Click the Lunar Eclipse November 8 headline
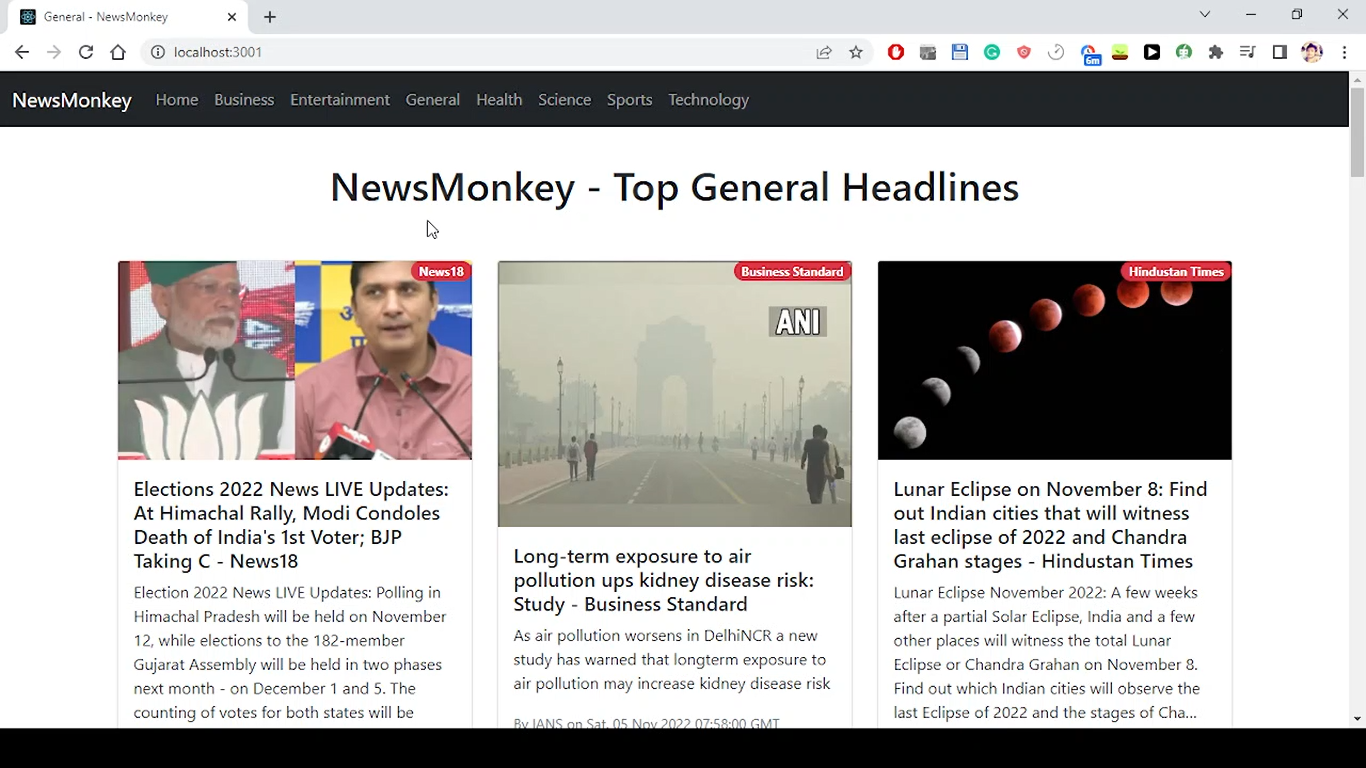The width and height of the screenshot is (1366, 768). pos(1050,525)
